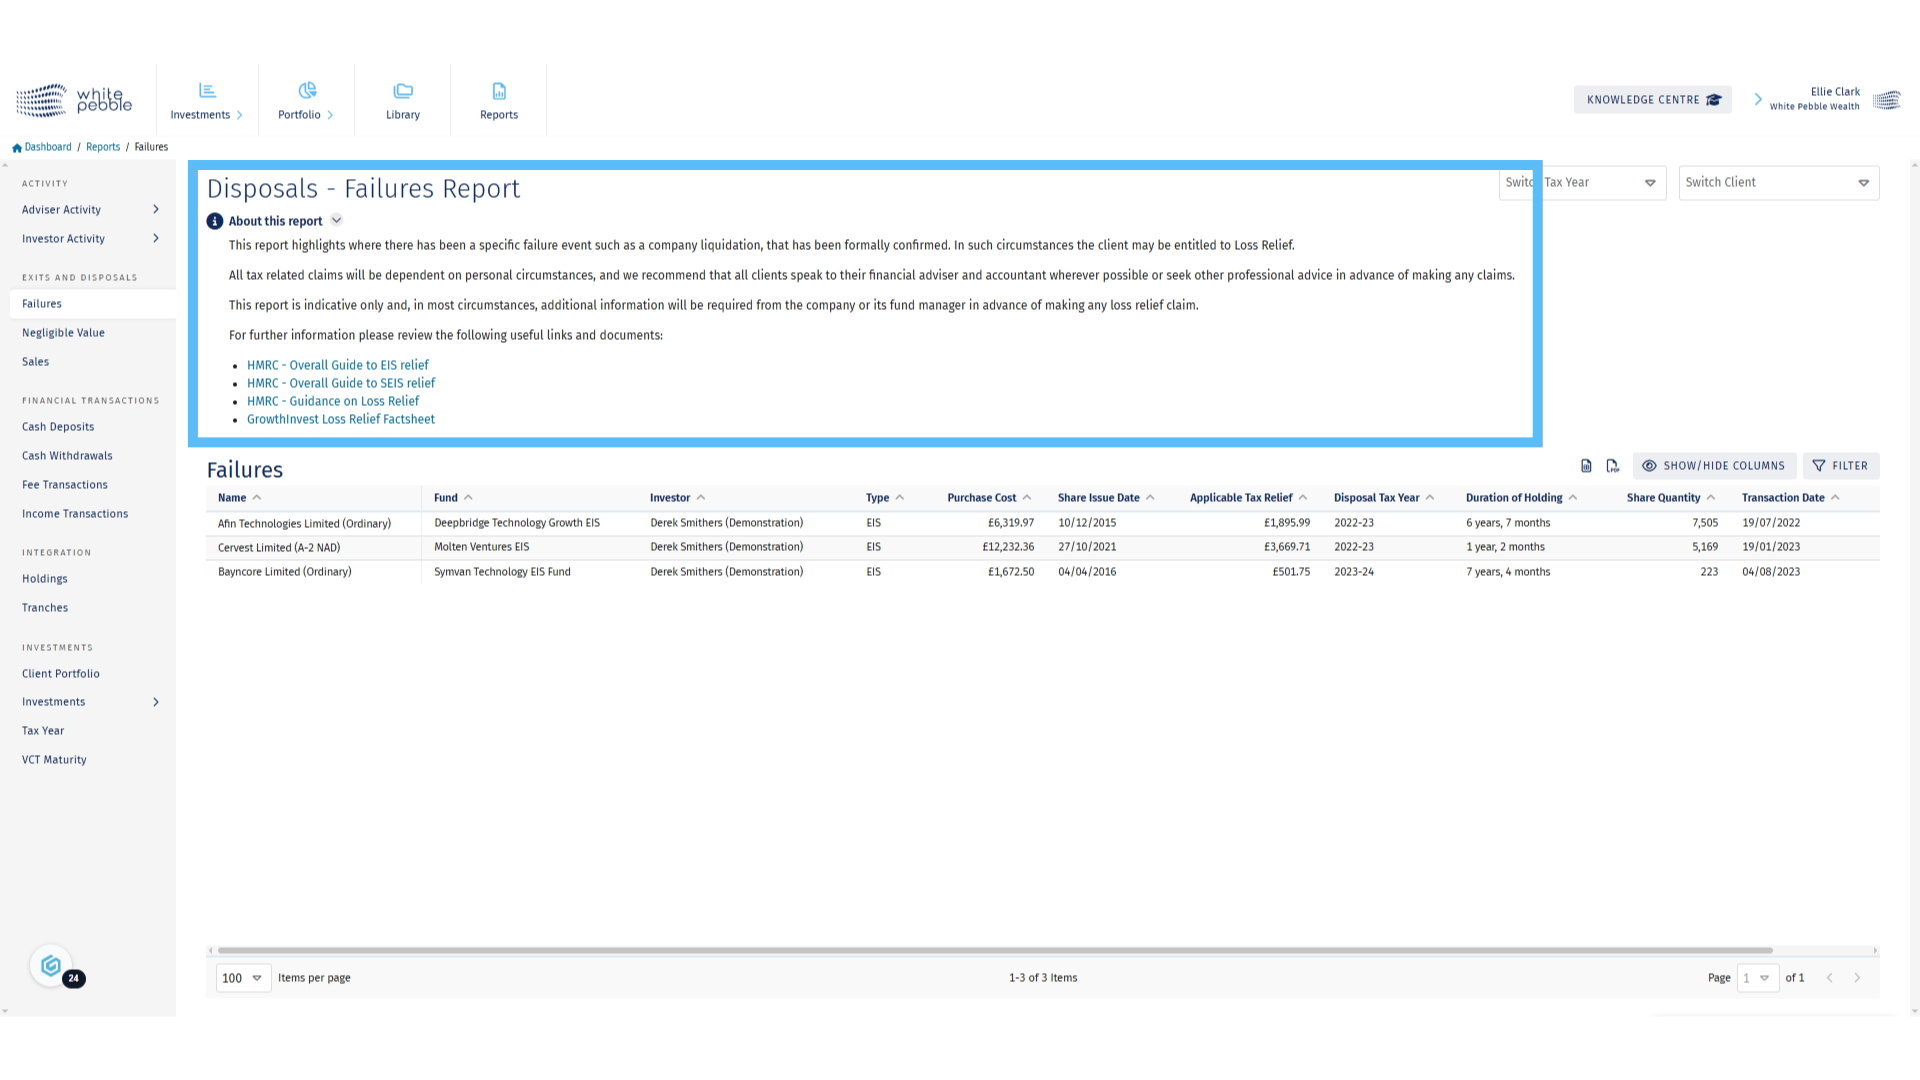
Task: Open HMRC Guidance on Loss Relief link
Action: (333, 401)
